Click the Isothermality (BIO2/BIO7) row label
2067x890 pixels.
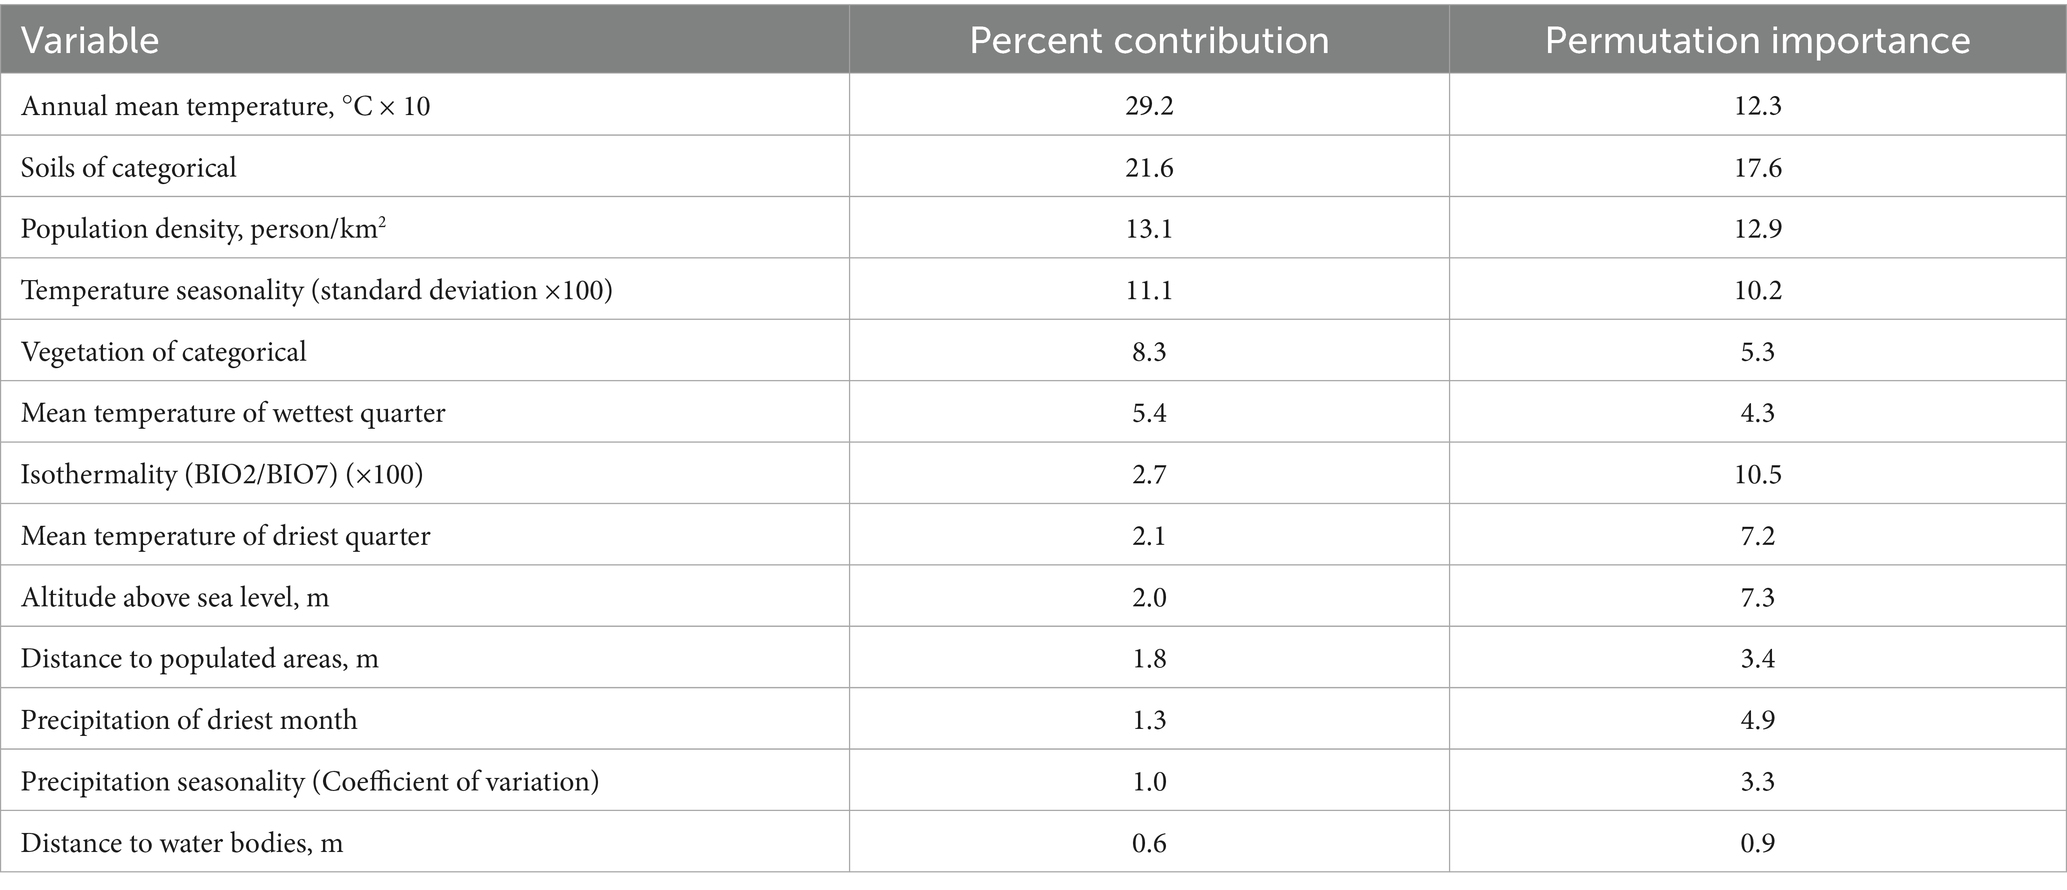tap(222, 474)
